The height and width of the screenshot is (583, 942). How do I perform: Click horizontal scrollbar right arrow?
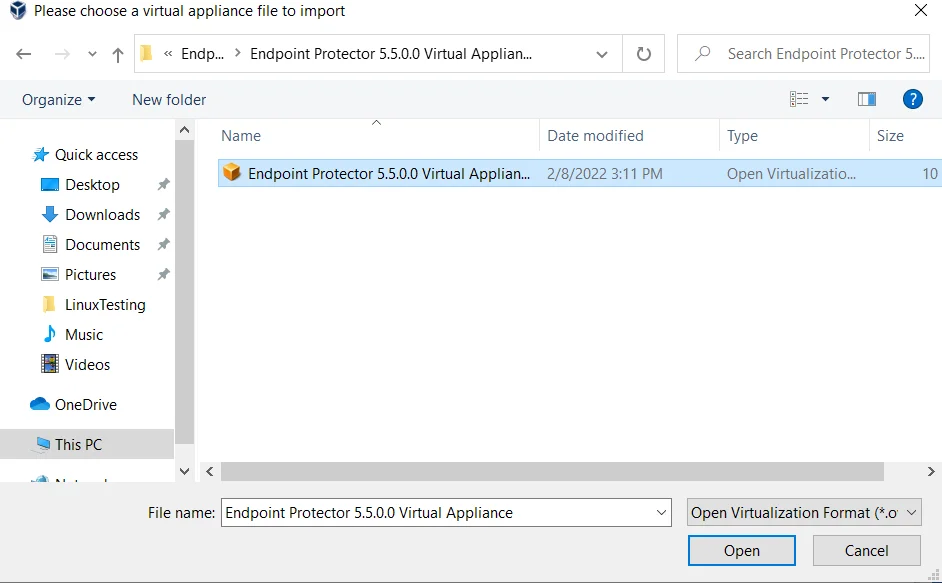click(x=931, y=472)
